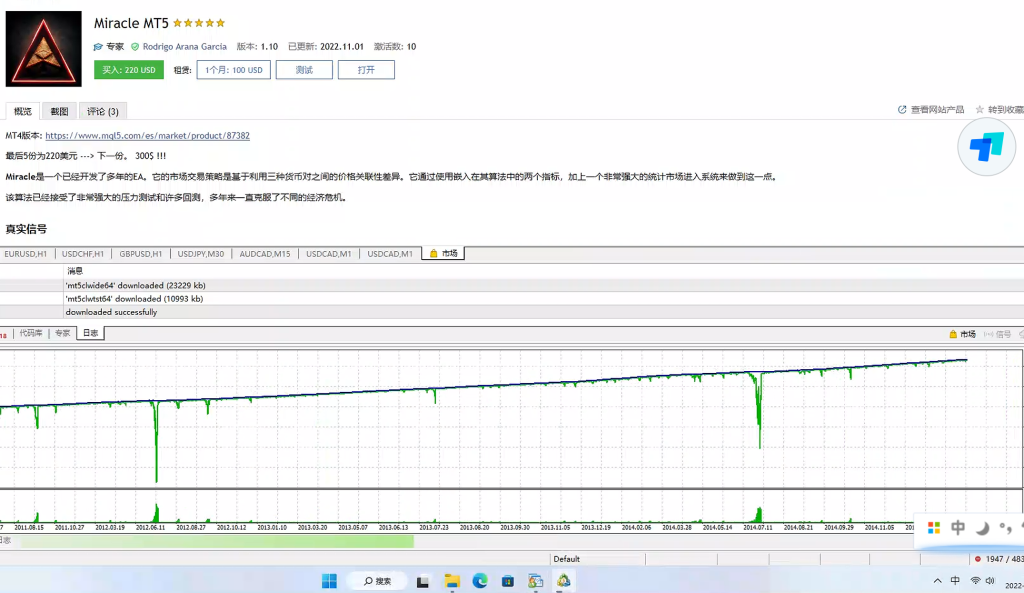
Task: Select the 'mt5clwtst64' downloaded (10993 kb) log row
Action: [512, 298]
